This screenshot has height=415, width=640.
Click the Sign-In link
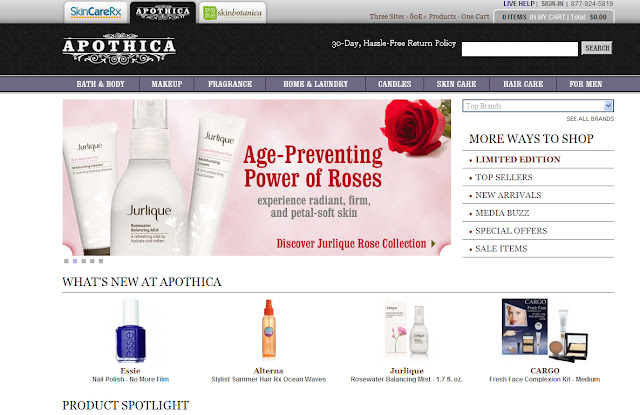(552, 4)
